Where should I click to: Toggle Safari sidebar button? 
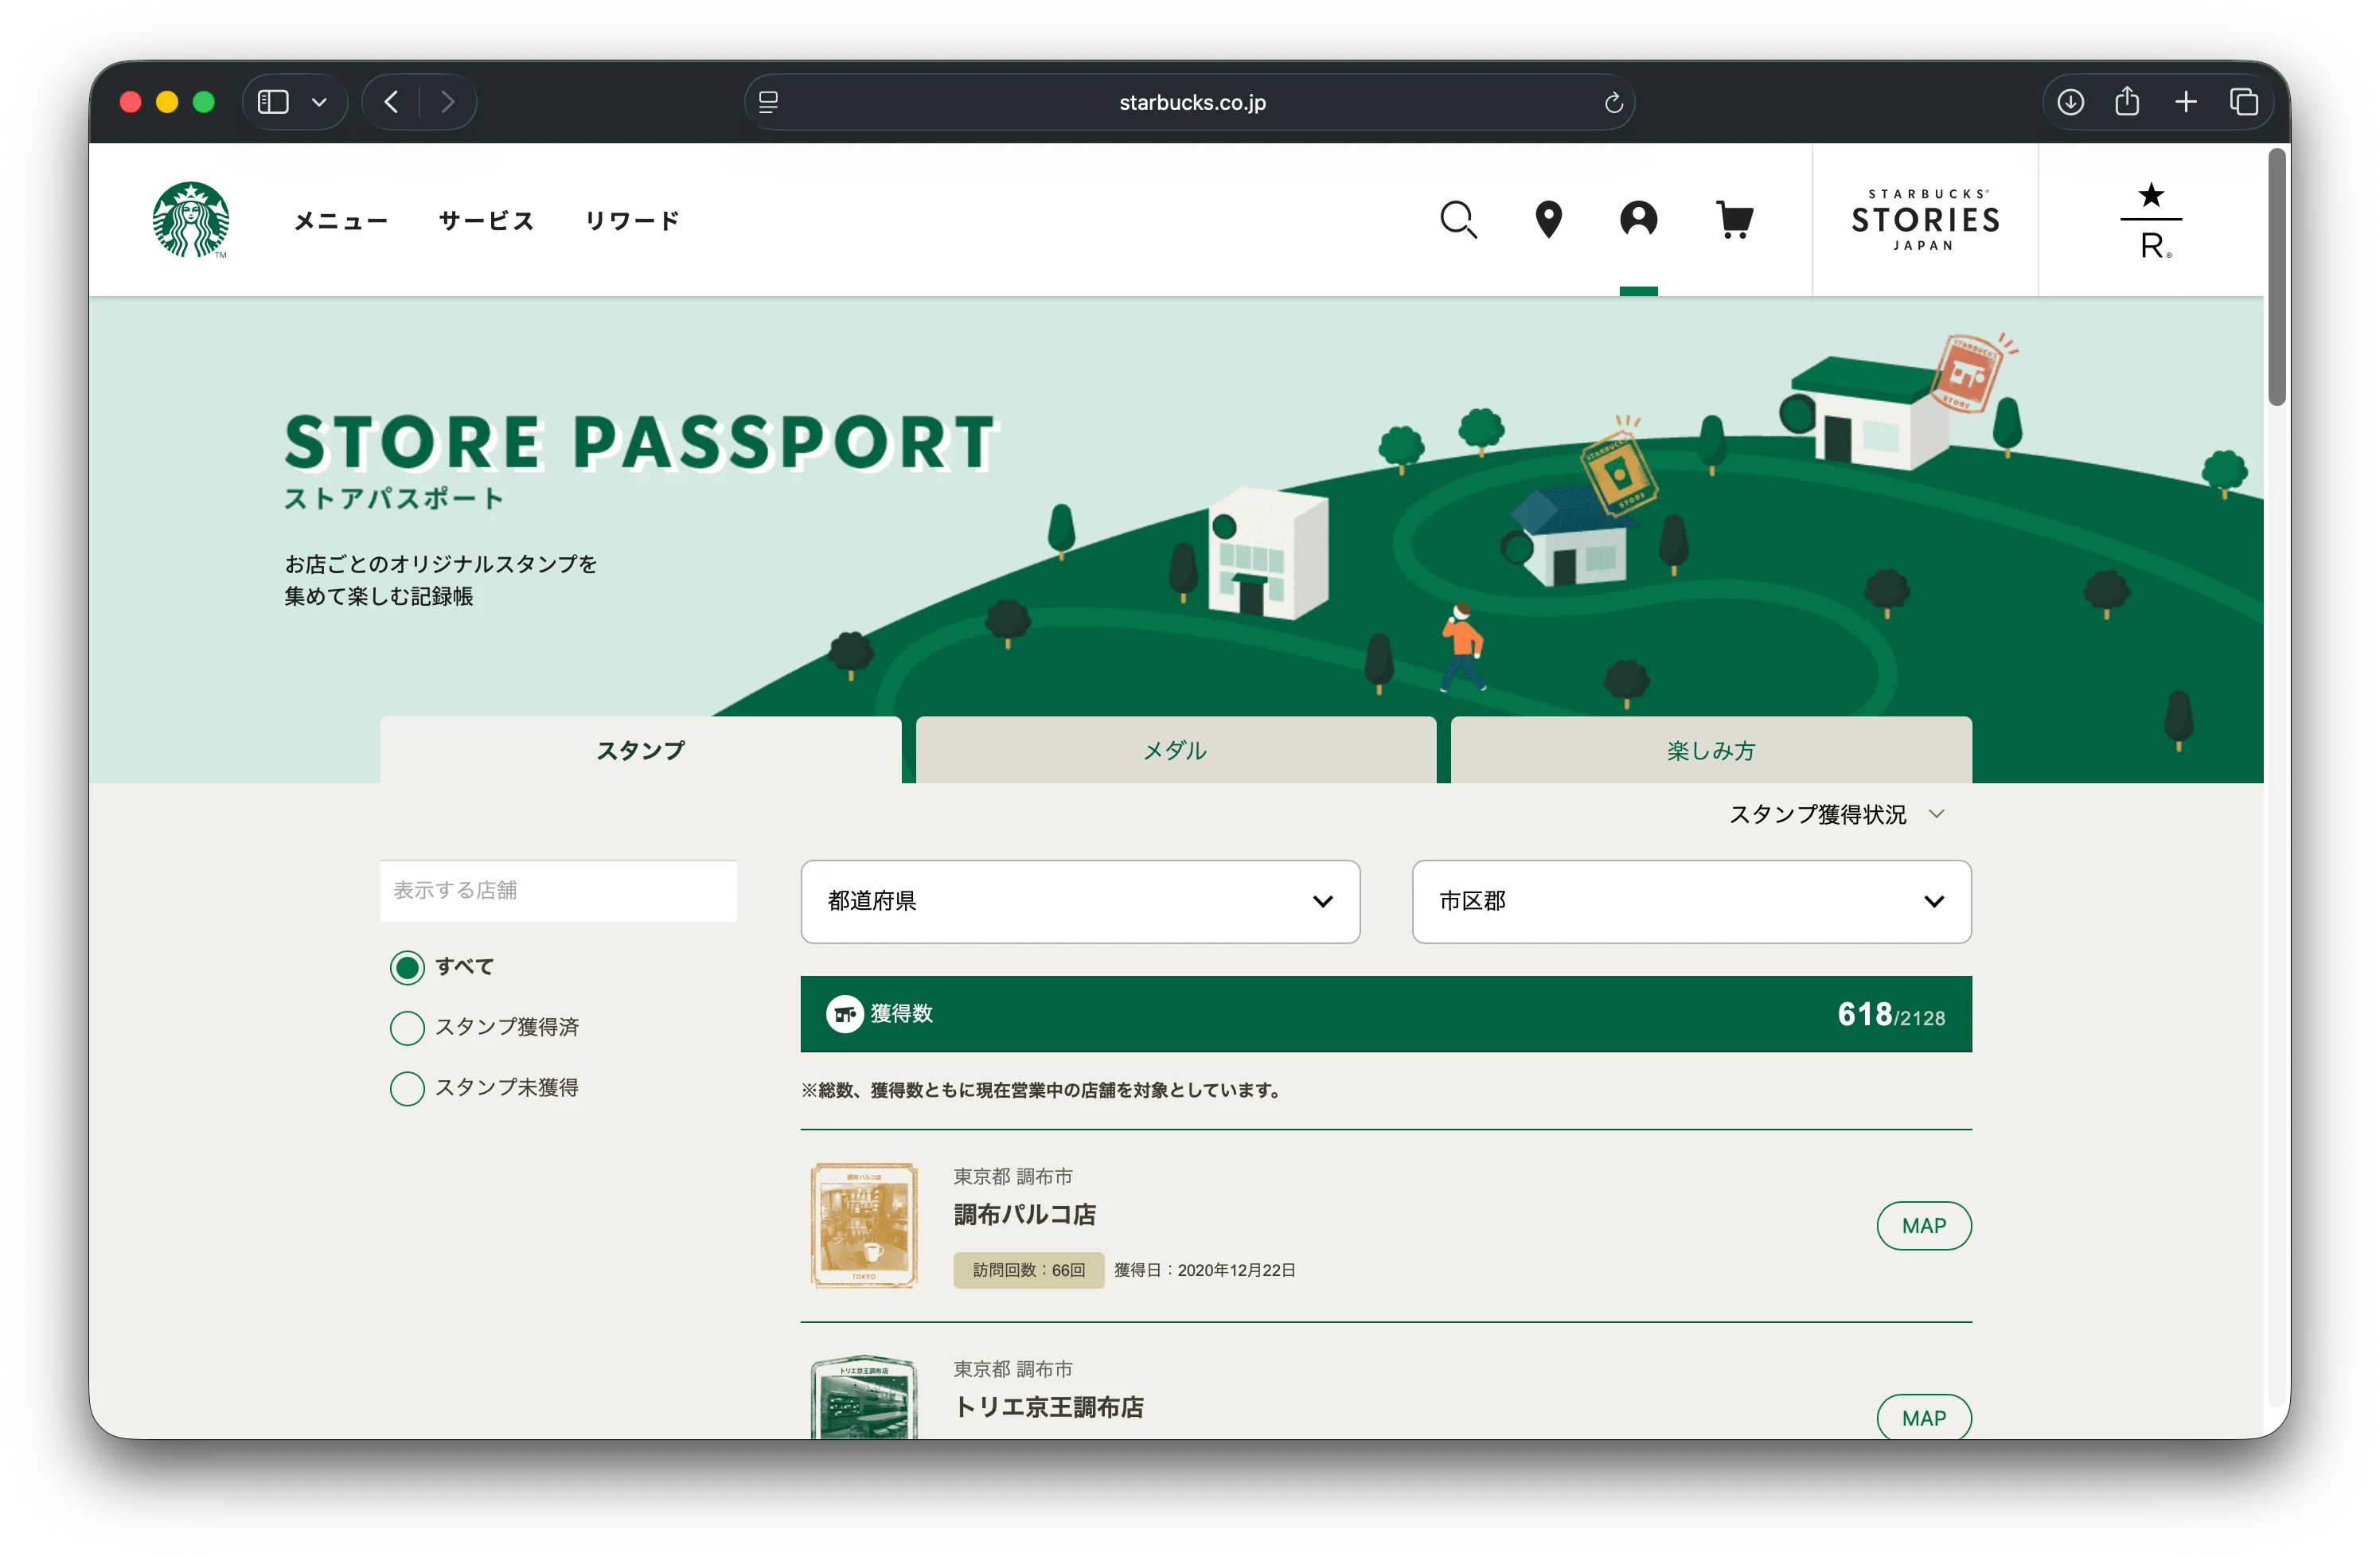click(273, 102)
